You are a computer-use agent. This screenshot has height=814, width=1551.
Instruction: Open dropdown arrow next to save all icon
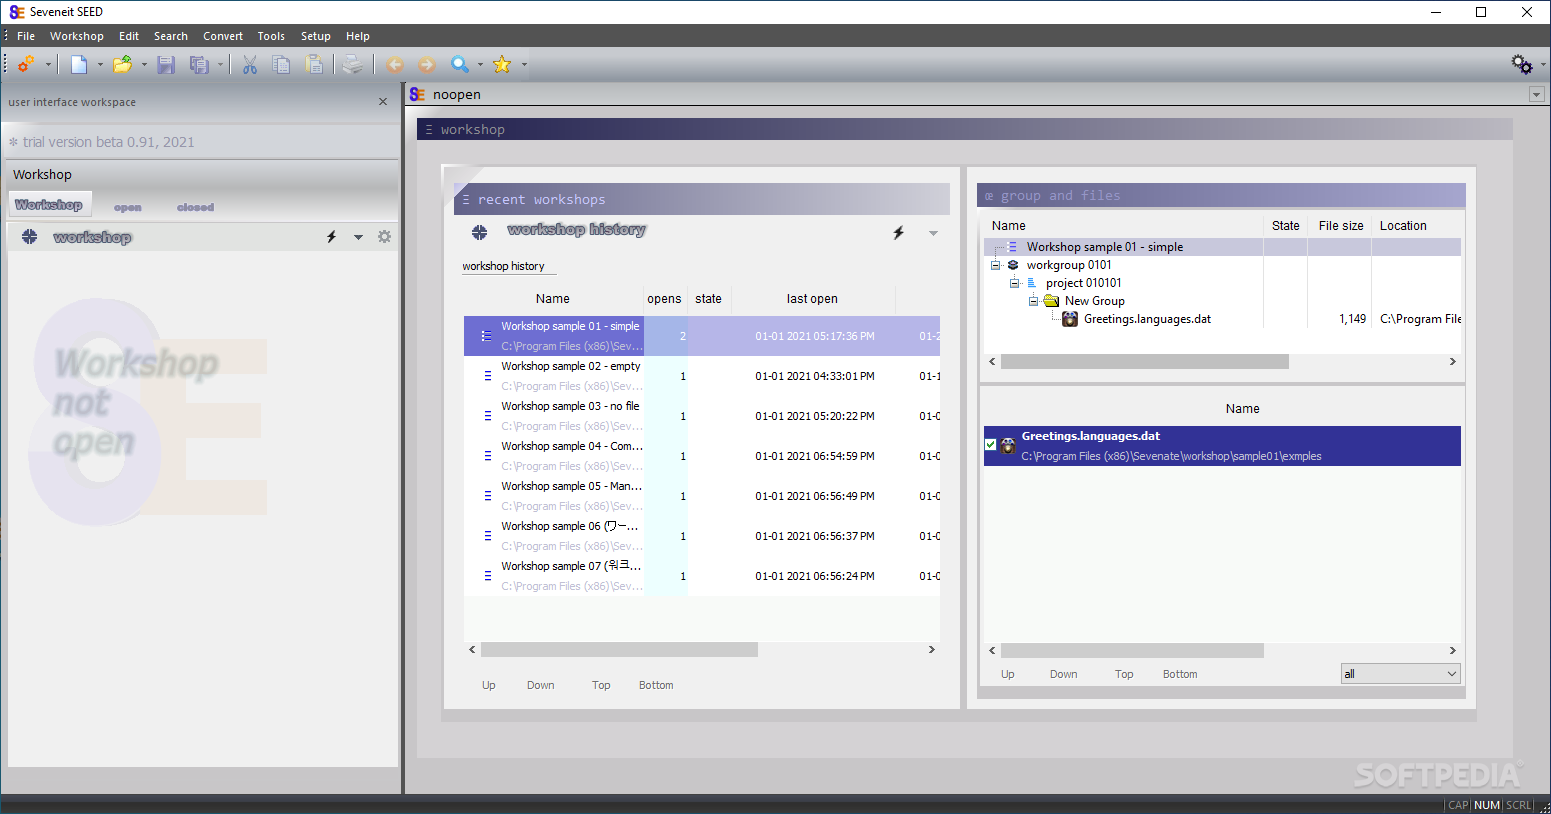pyautogui.click(x=221, y=65)
